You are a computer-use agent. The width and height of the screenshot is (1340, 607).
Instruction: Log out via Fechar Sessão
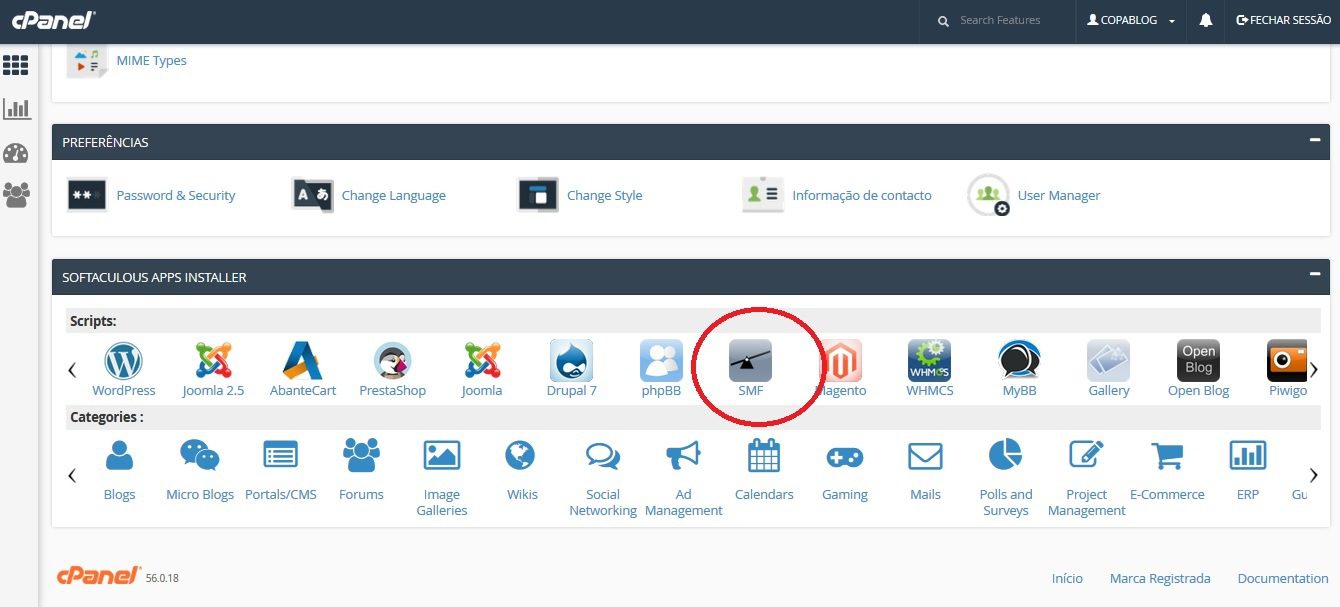point(1283,20)
